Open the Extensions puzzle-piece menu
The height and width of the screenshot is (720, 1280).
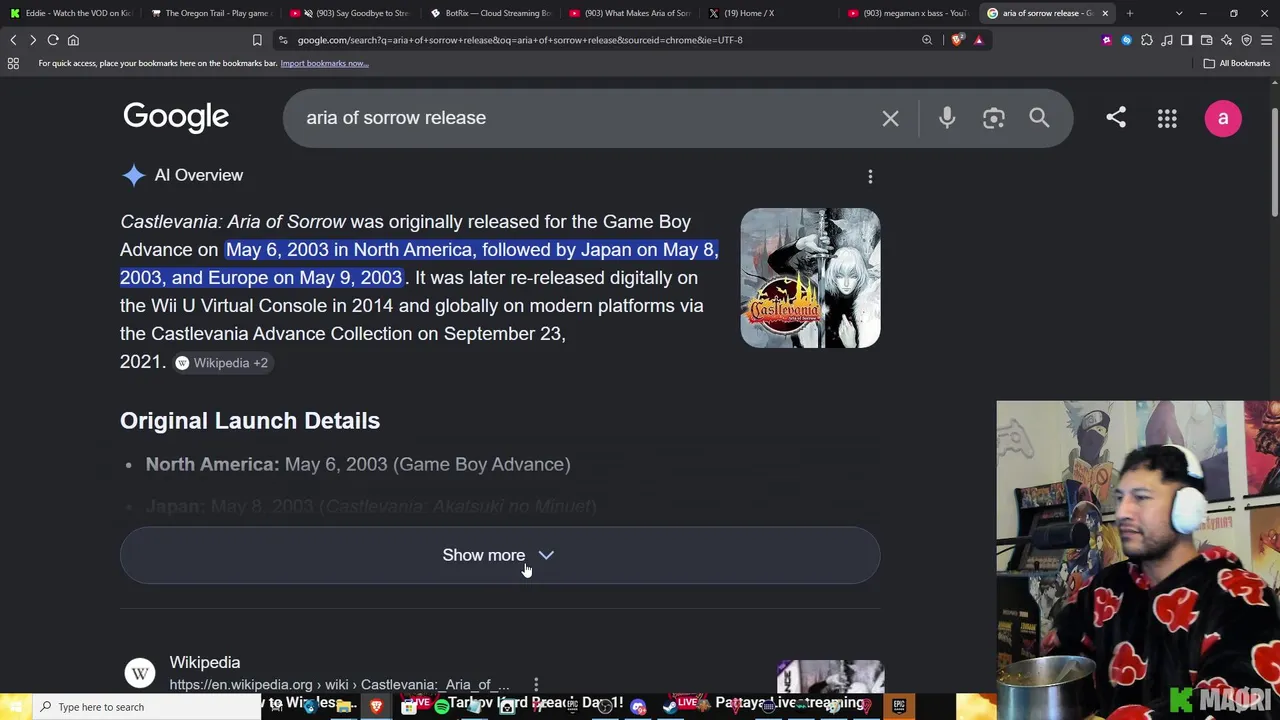click(x=1146, y=40)
